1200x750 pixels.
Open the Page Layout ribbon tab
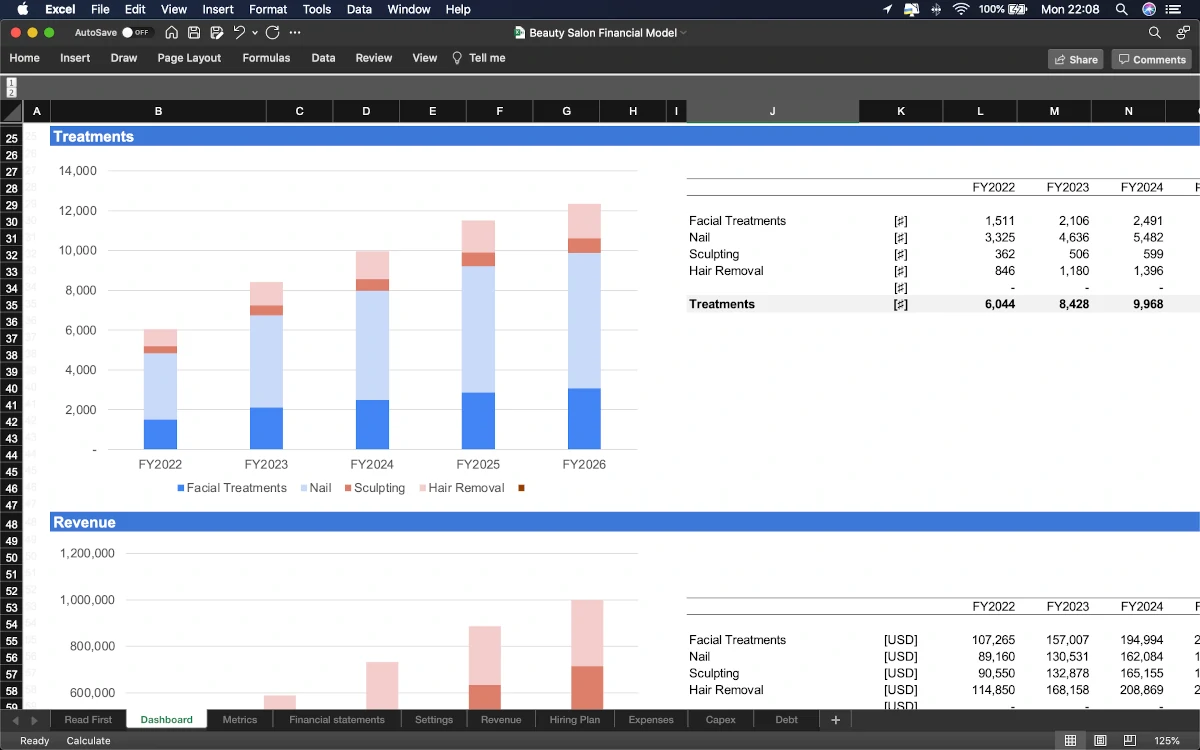pyautogui.click(x=189, y=58)
